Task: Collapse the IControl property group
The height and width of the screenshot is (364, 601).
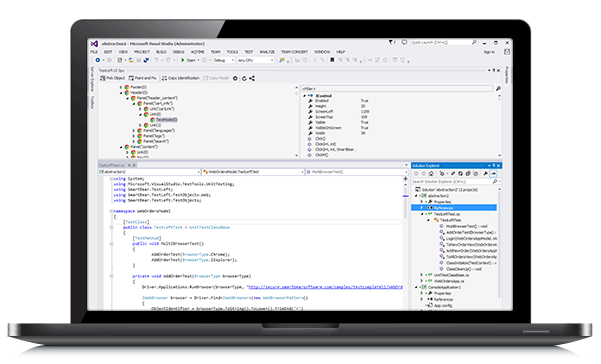Action: tap(305, 96)
